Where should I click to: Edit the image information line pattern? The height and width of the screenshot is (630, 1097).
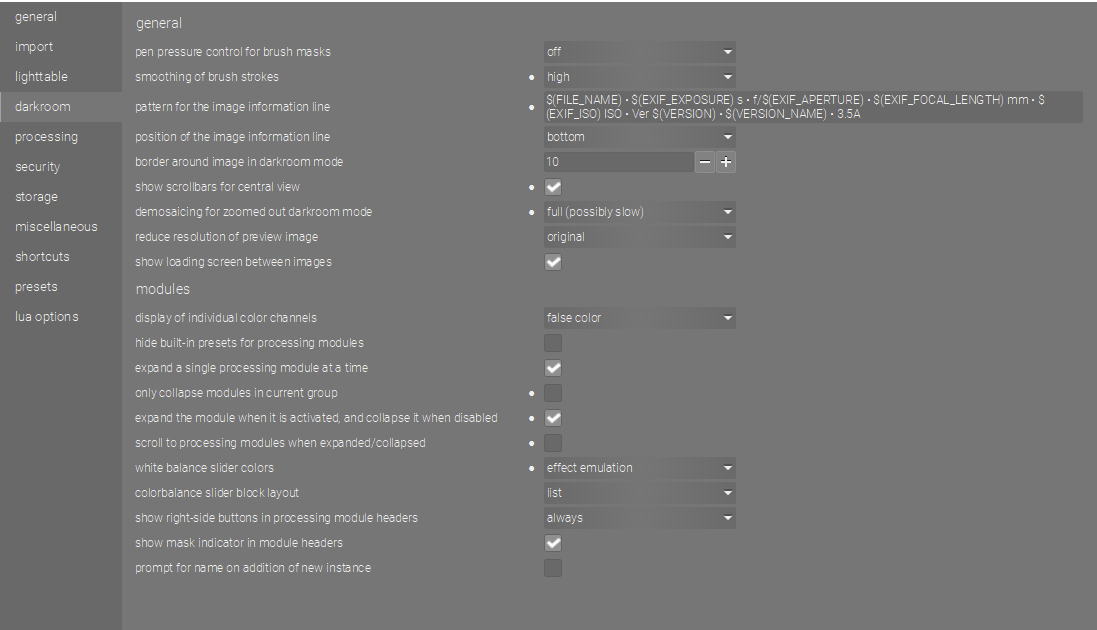coord(812,107)
